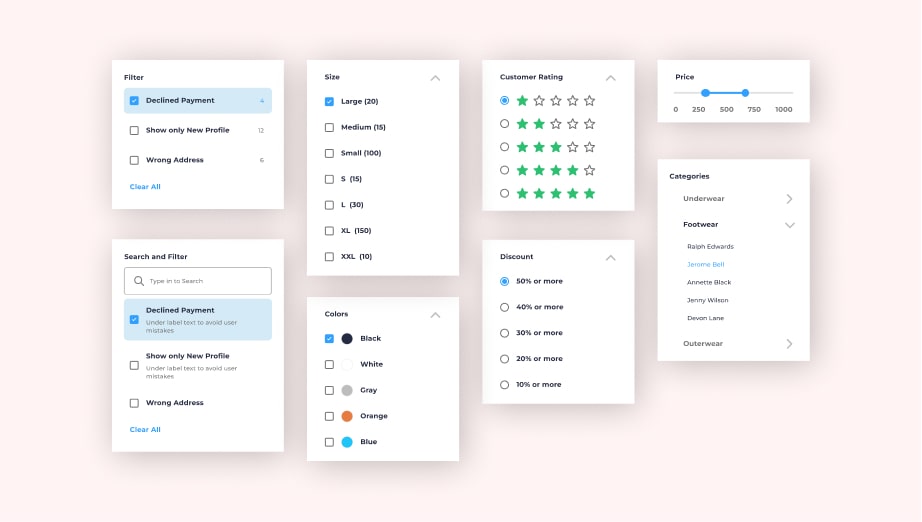Click the empty last star in four-star row
Image resolution: width=922 pixels, height=522 pixels.
[x=589, y=170]
